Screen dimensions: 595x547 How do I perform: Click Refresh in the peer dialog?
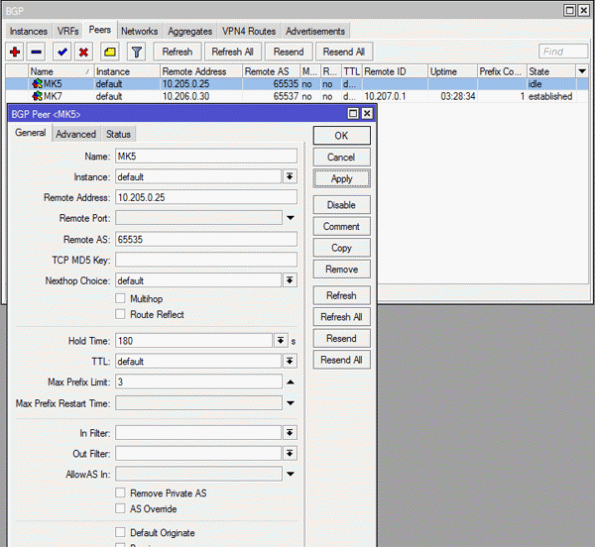point(342,296)
